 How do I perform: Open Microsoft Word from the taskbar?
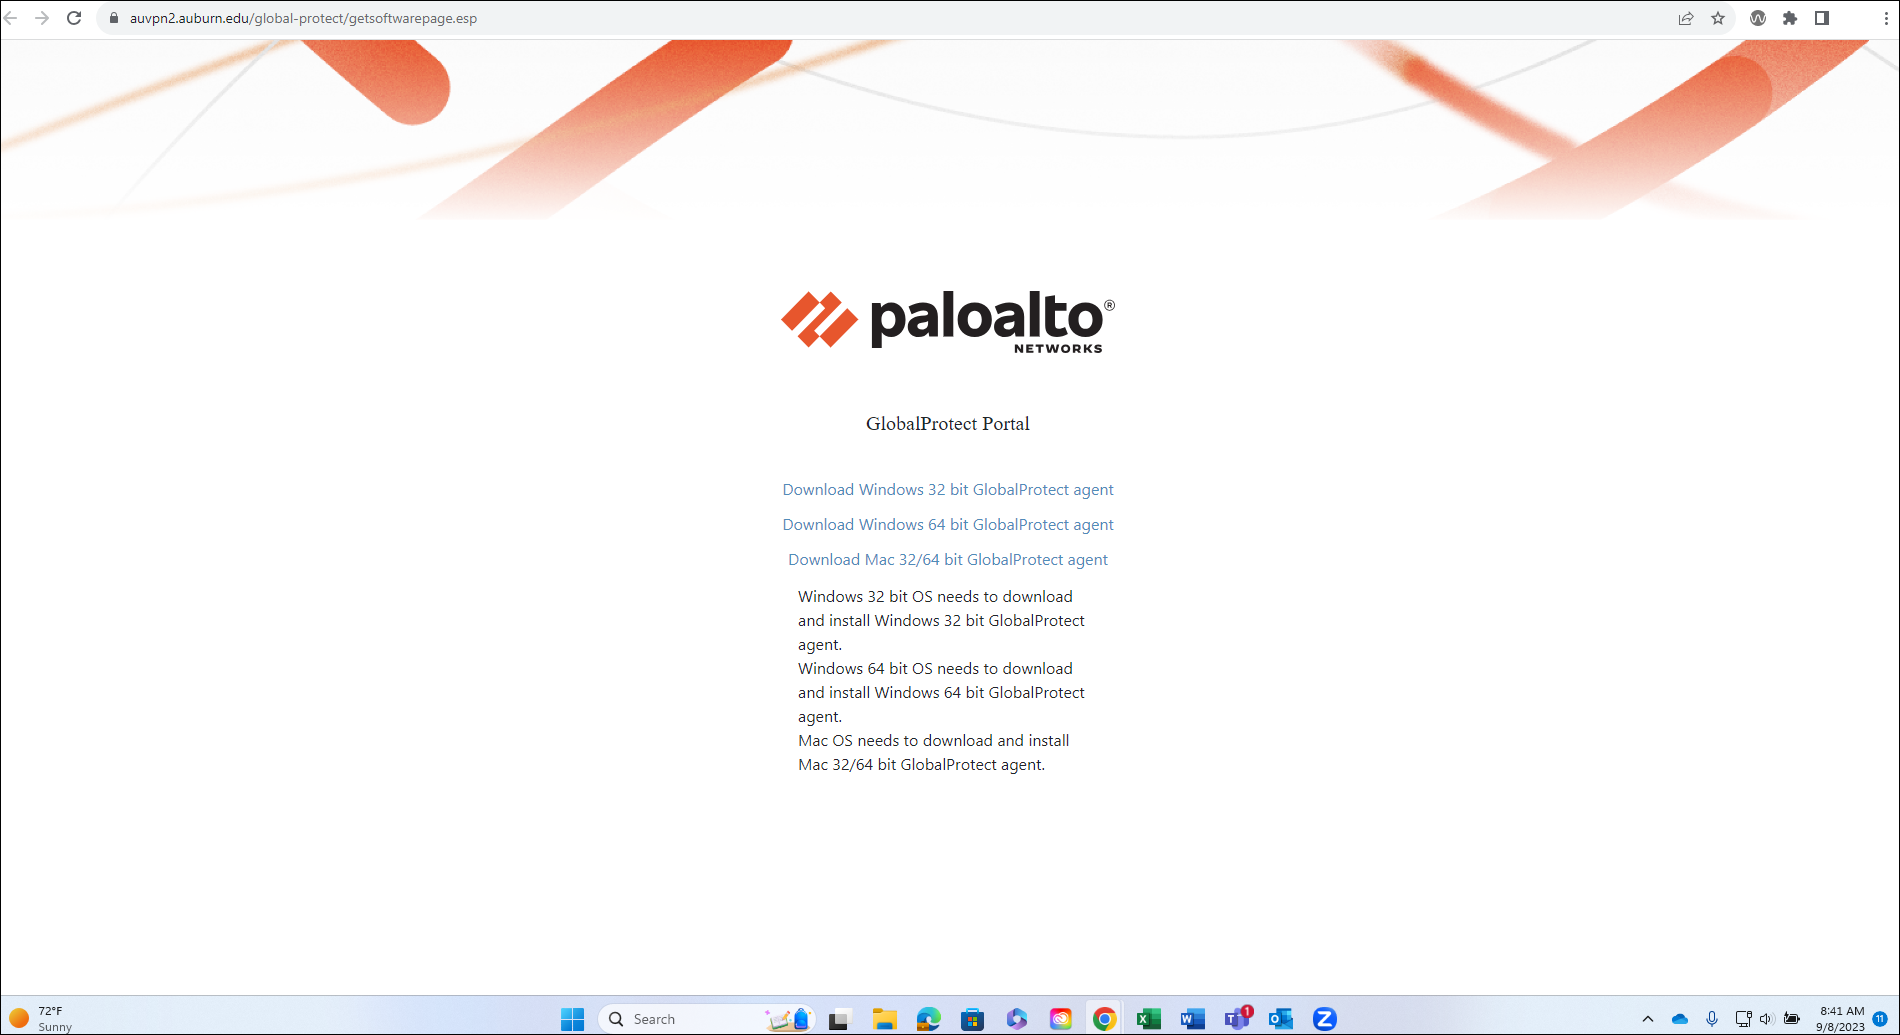coord(1190,1018)
